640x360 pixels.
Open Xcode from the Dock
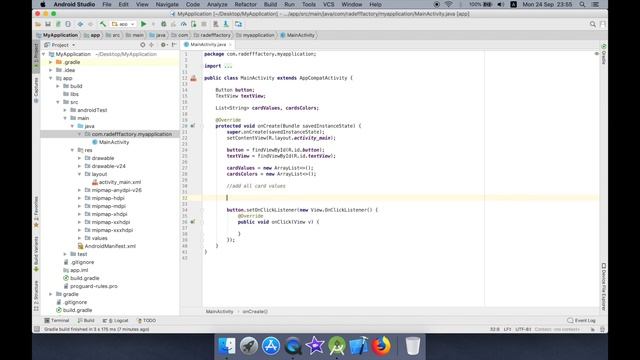click(359, 346)
